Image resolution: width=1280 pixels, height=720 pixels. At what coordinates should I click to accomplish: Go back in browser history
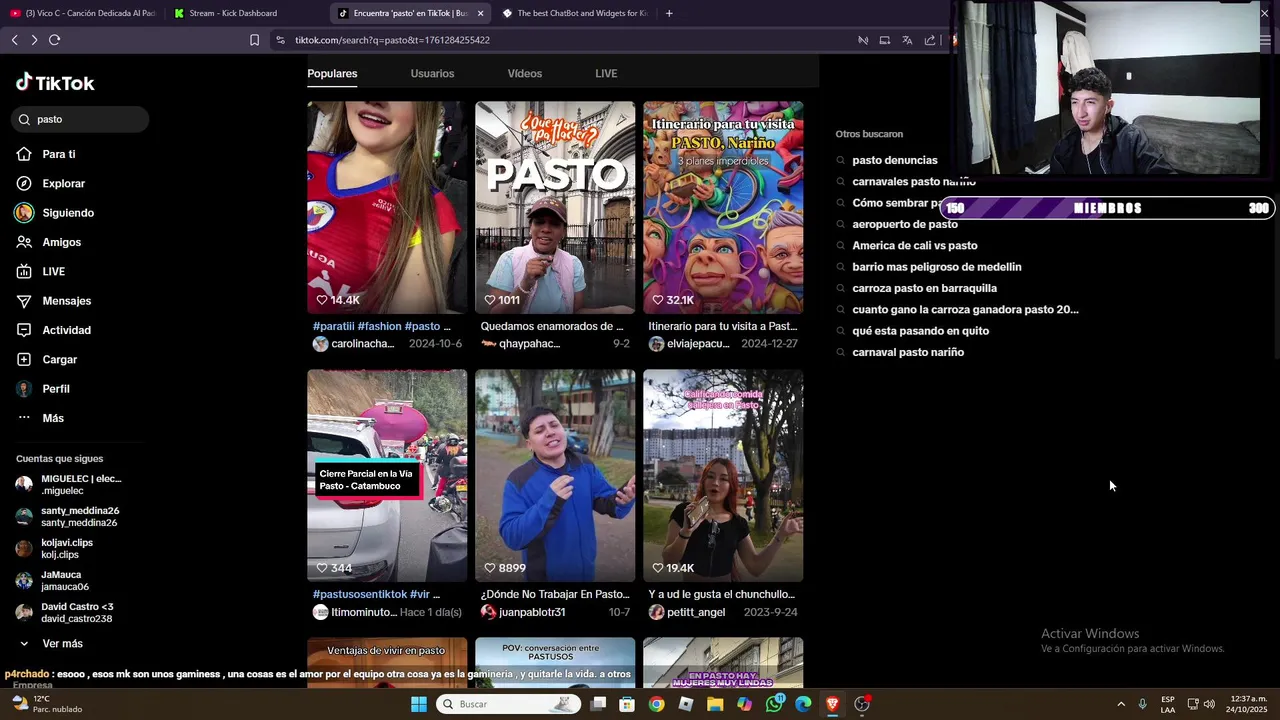(14, 40)
